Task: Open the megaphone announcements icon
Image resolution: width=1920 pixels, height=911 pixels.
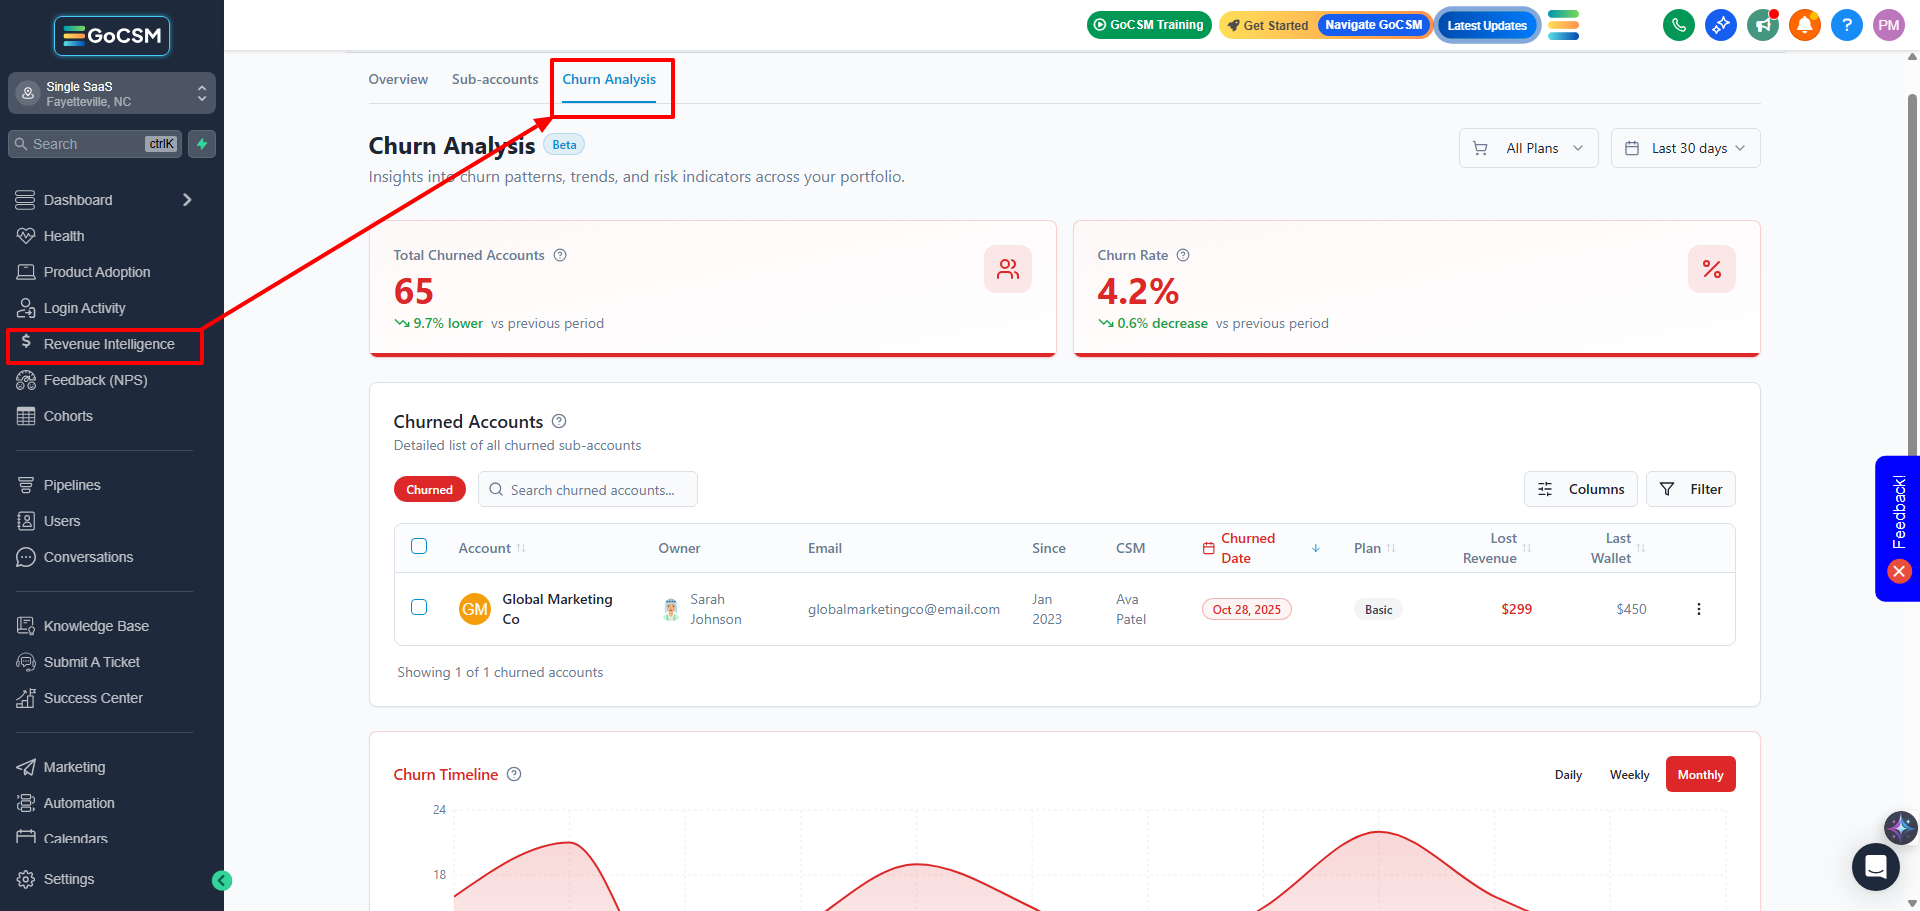Action: pyautogui.click(x=1762, y=25)
